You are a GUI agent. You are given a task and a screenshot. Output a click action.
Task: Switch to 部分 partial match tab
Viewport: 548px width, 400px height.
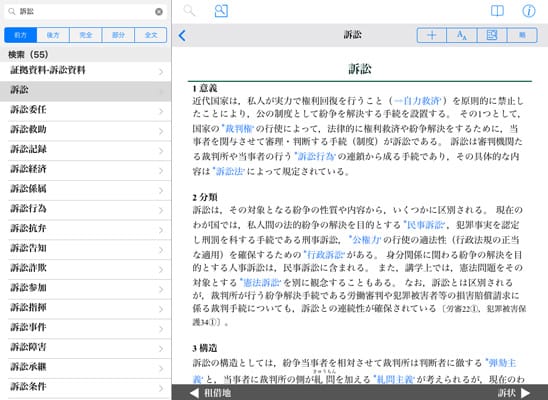118,35
